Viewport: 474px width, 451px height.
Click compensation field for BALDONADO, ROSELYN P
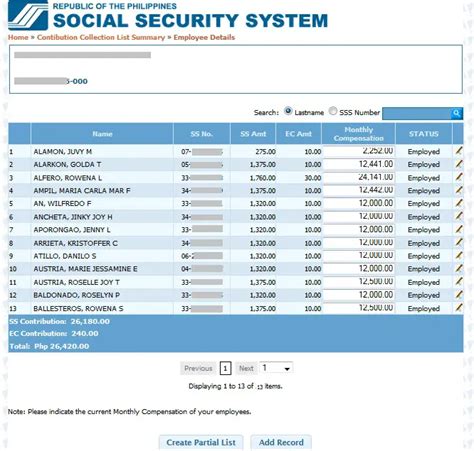[359, 295]
